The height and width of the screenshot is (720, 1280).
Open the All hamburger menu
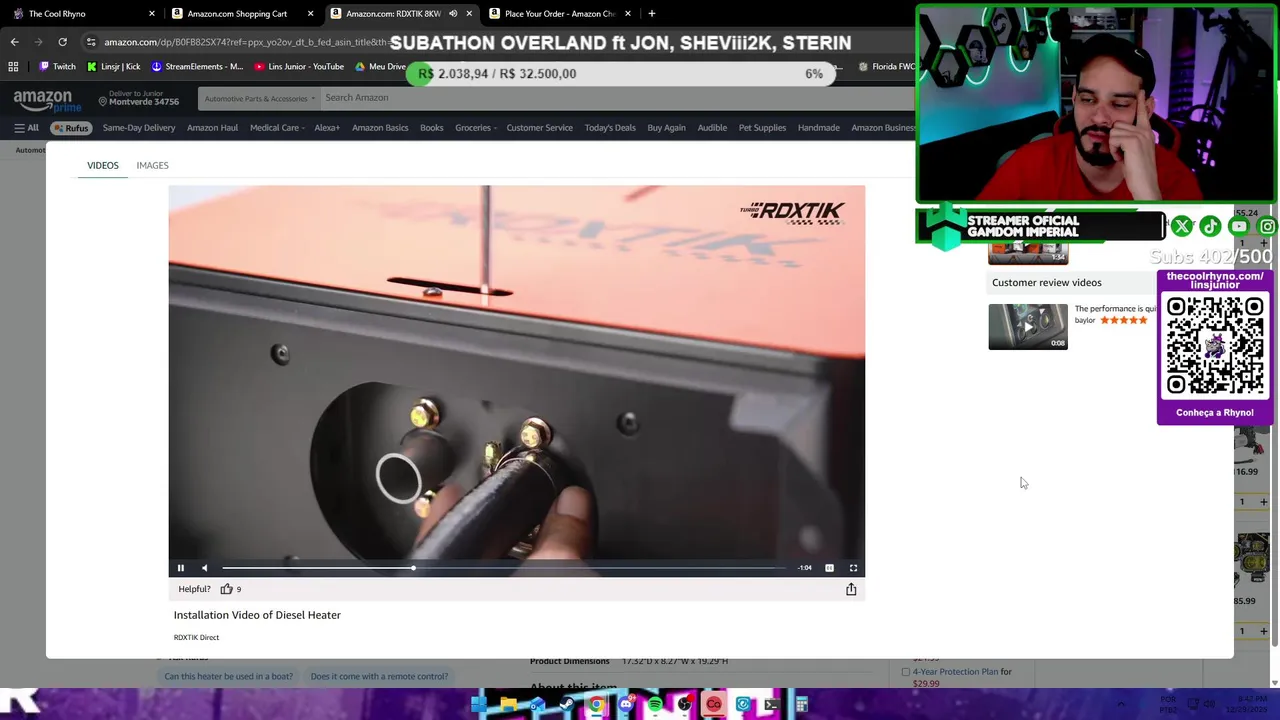pyautogui.click(x=26, y=128)
